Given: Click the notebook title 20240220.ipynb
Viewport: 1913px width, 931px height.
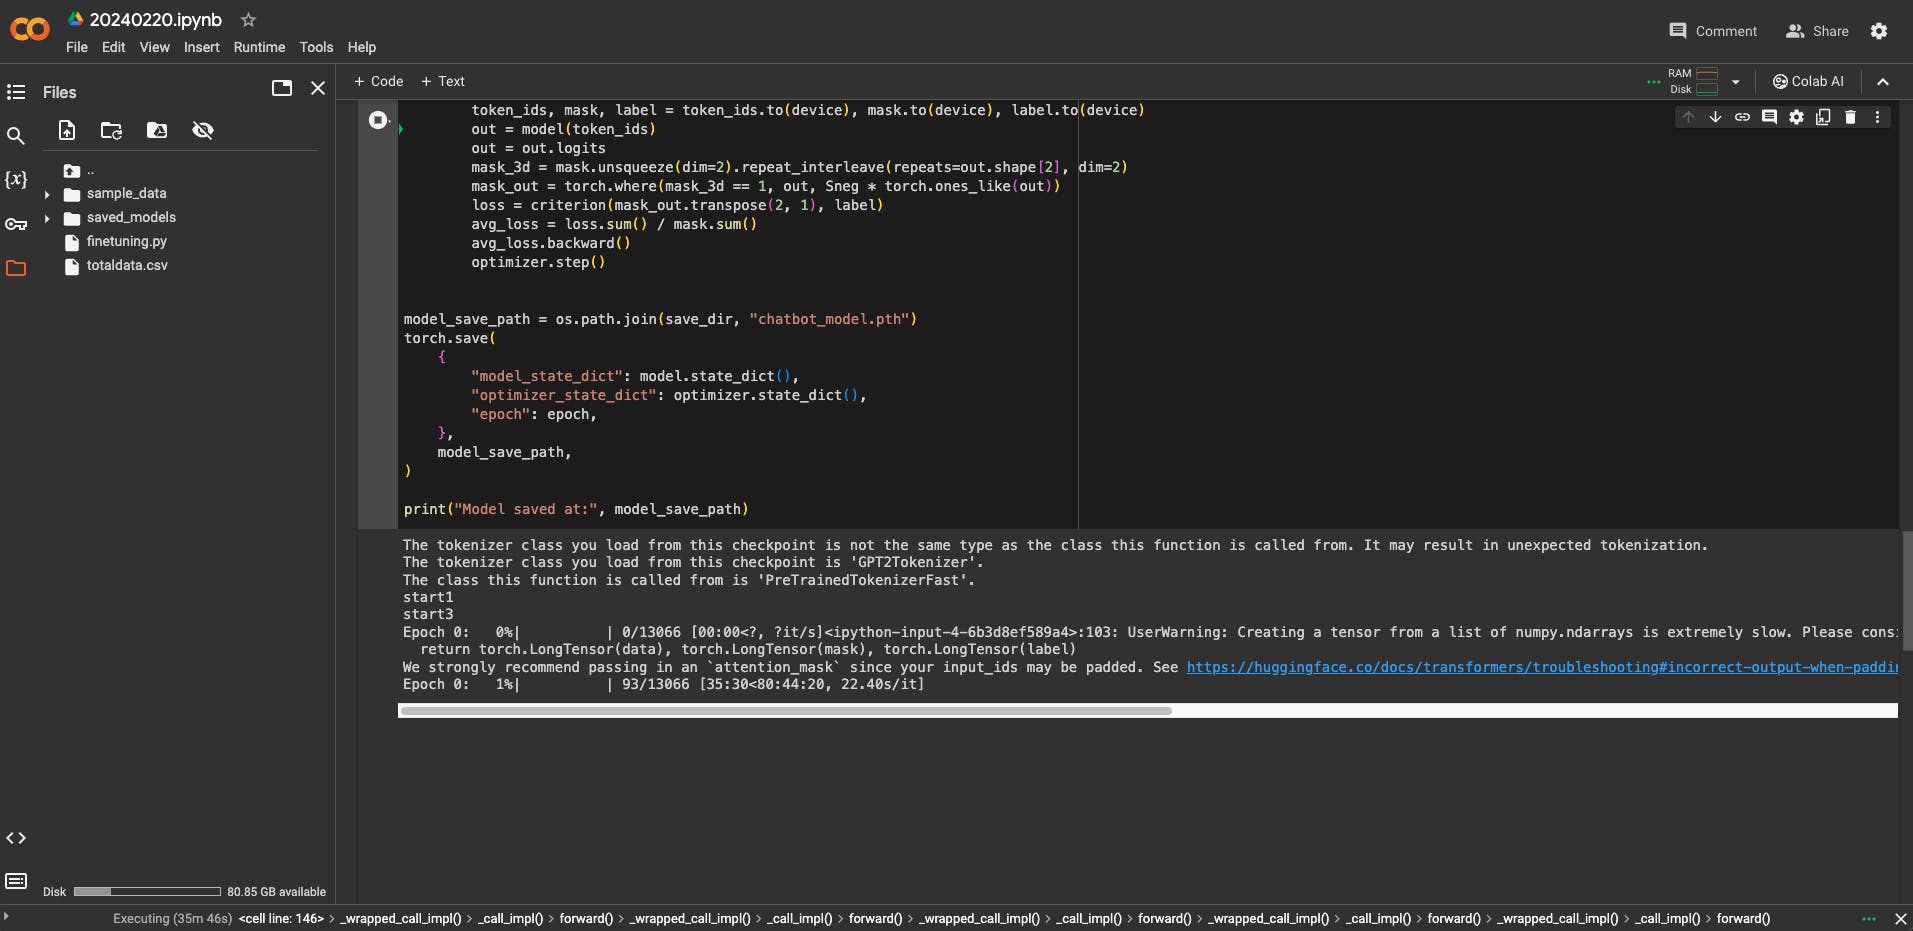Looking at the screenshot, I should pos(156,20).
